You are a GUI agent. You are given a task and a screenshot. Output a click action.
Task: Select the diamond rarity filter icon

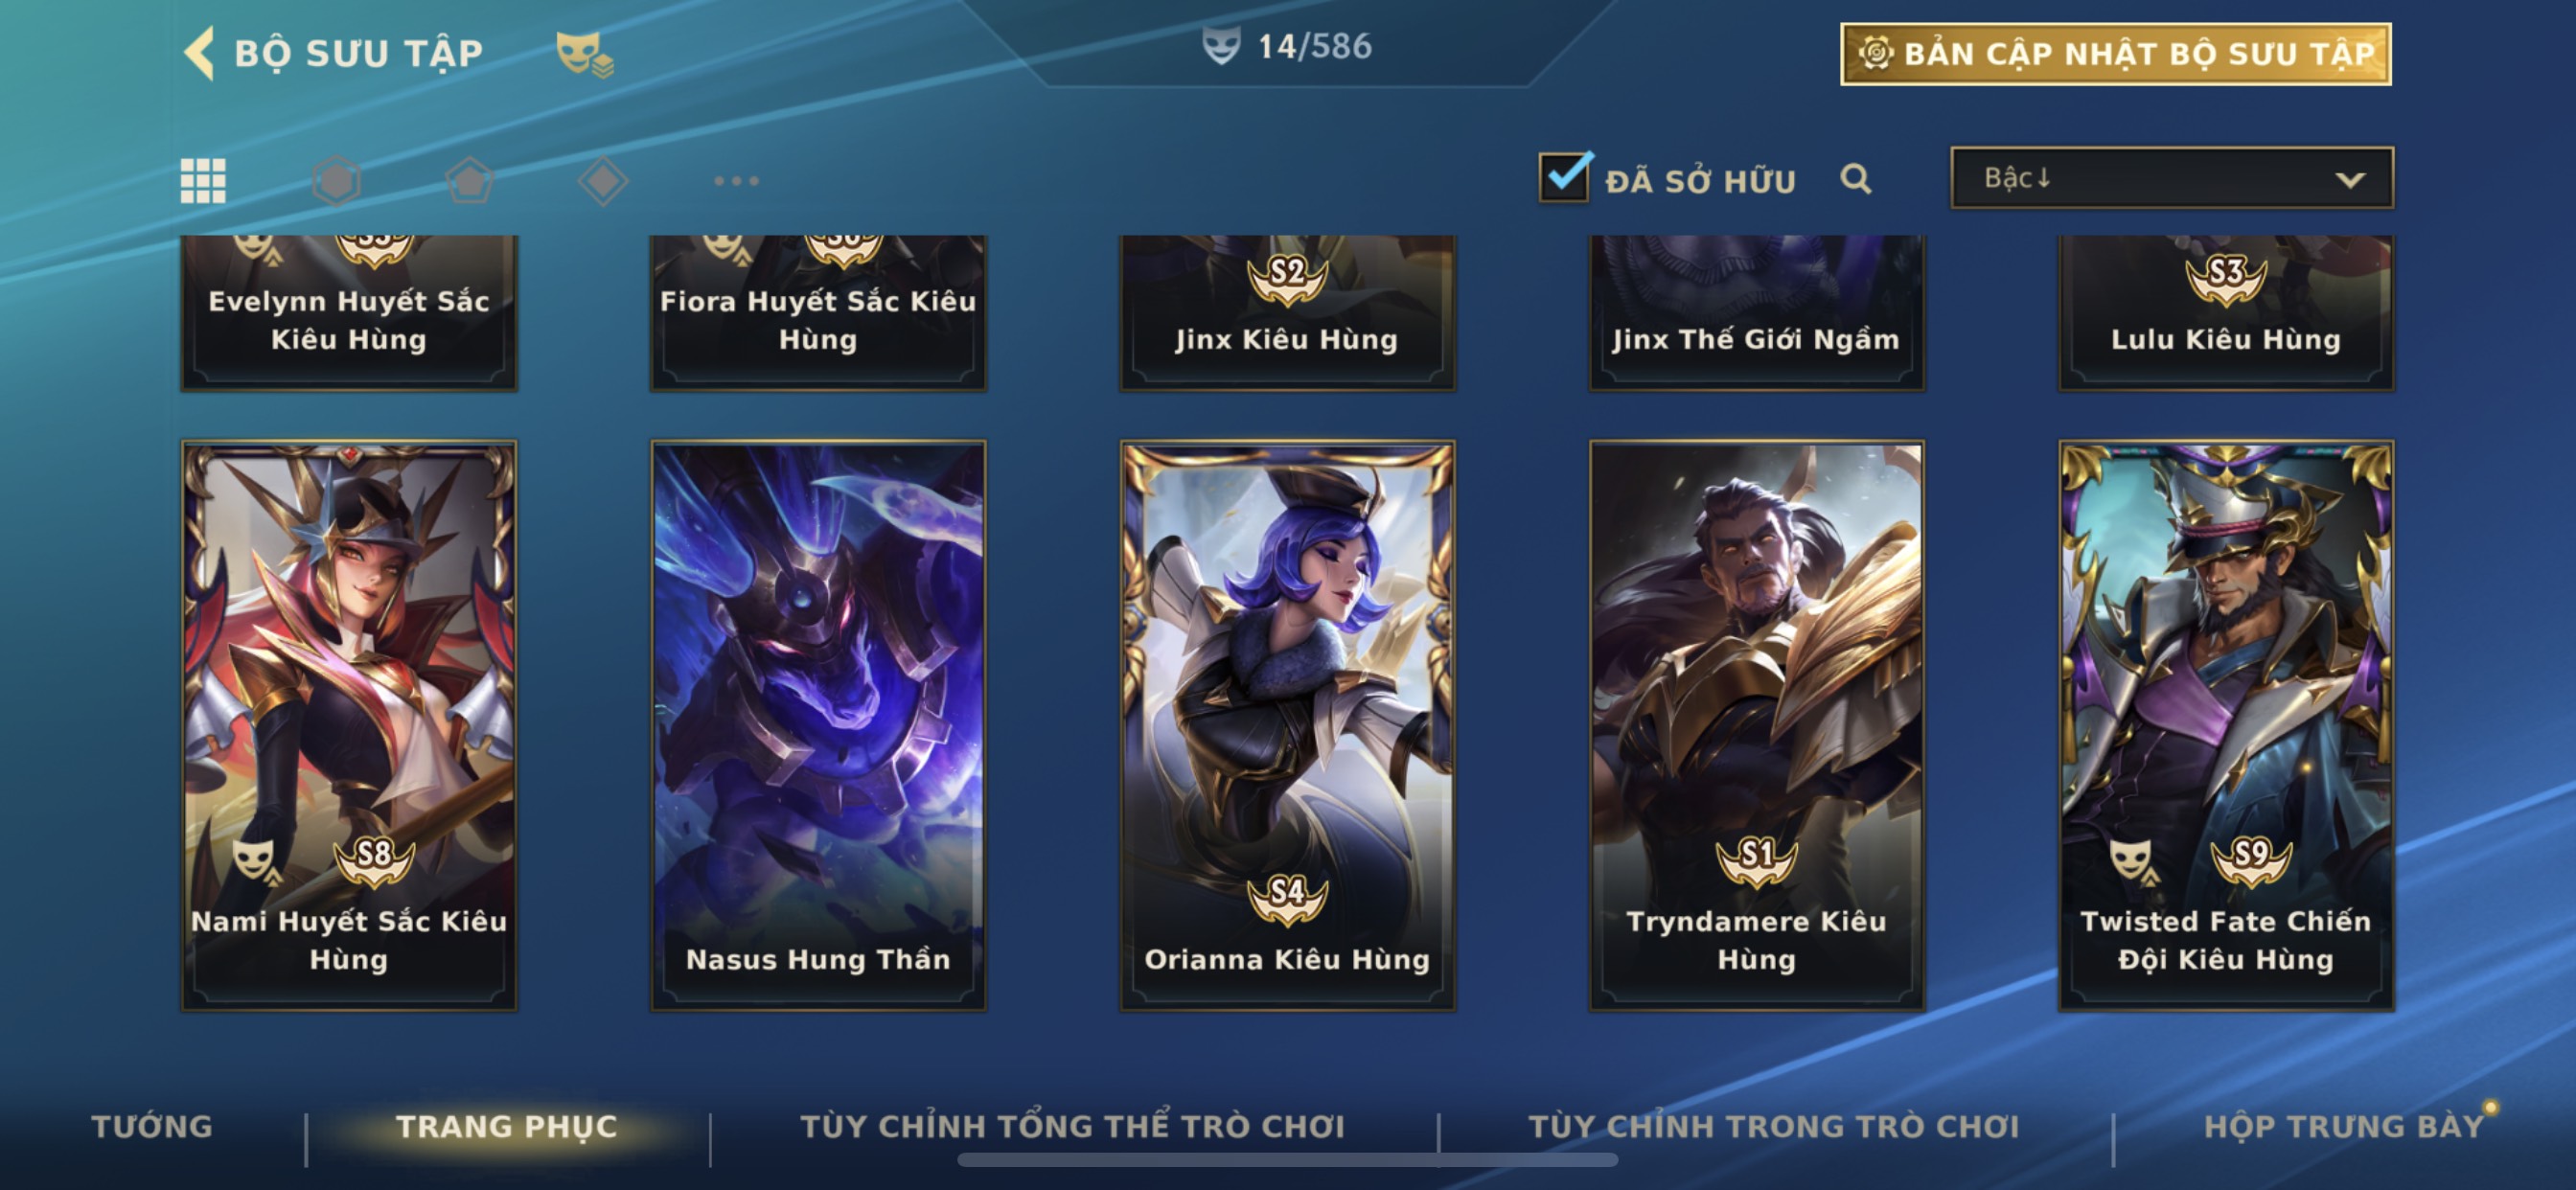point(603,181)
